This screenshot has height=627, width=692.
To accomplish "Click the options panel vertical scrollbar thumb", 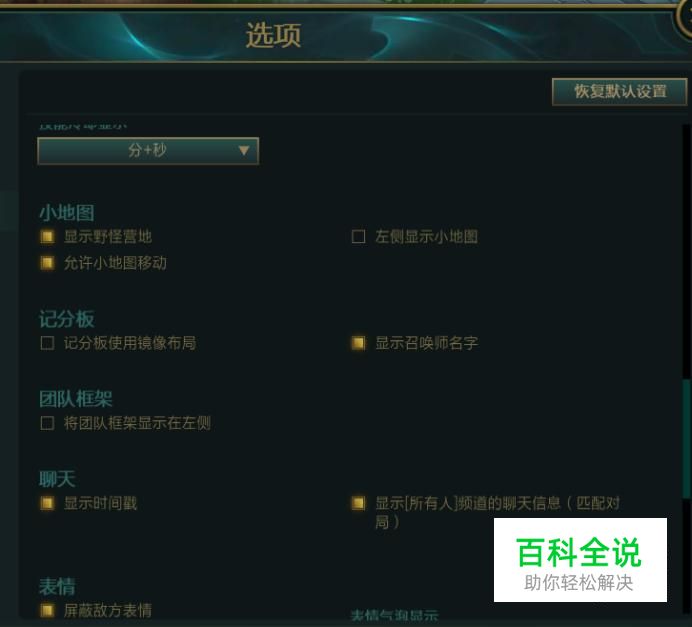I will tap(686, 439).
